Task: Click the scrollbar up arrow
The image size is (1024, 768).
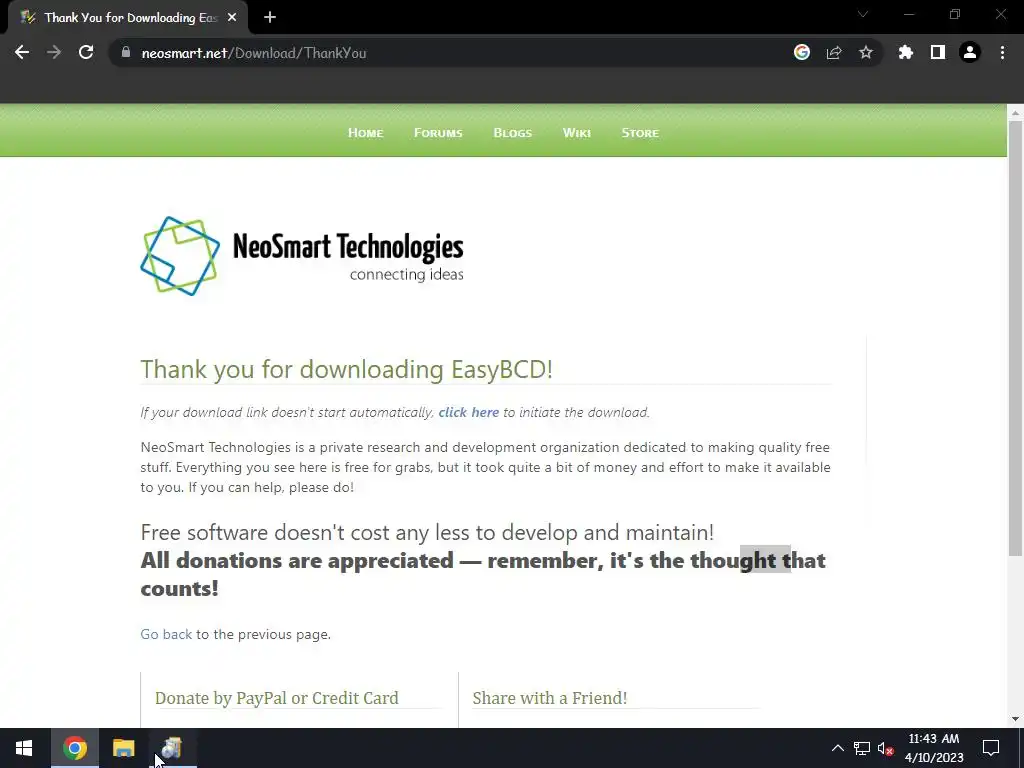Action: pyautogui.click(x=1015, y=112)
